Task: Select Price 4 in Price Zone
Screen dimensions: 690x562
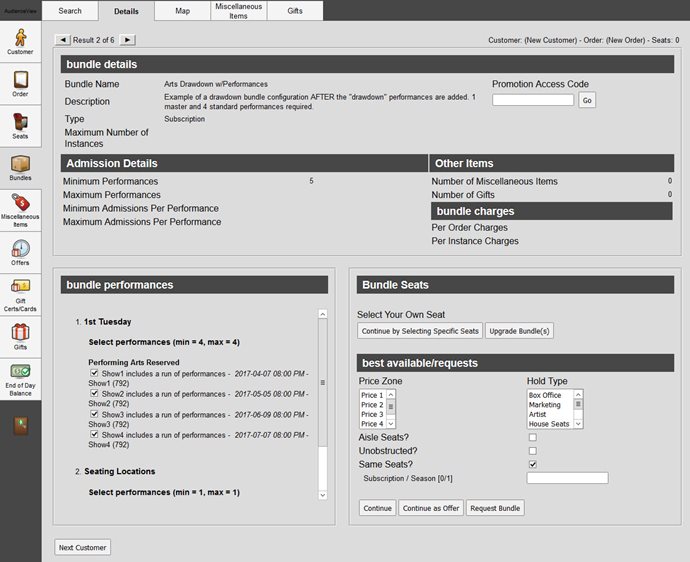Action: coord(372,424)
